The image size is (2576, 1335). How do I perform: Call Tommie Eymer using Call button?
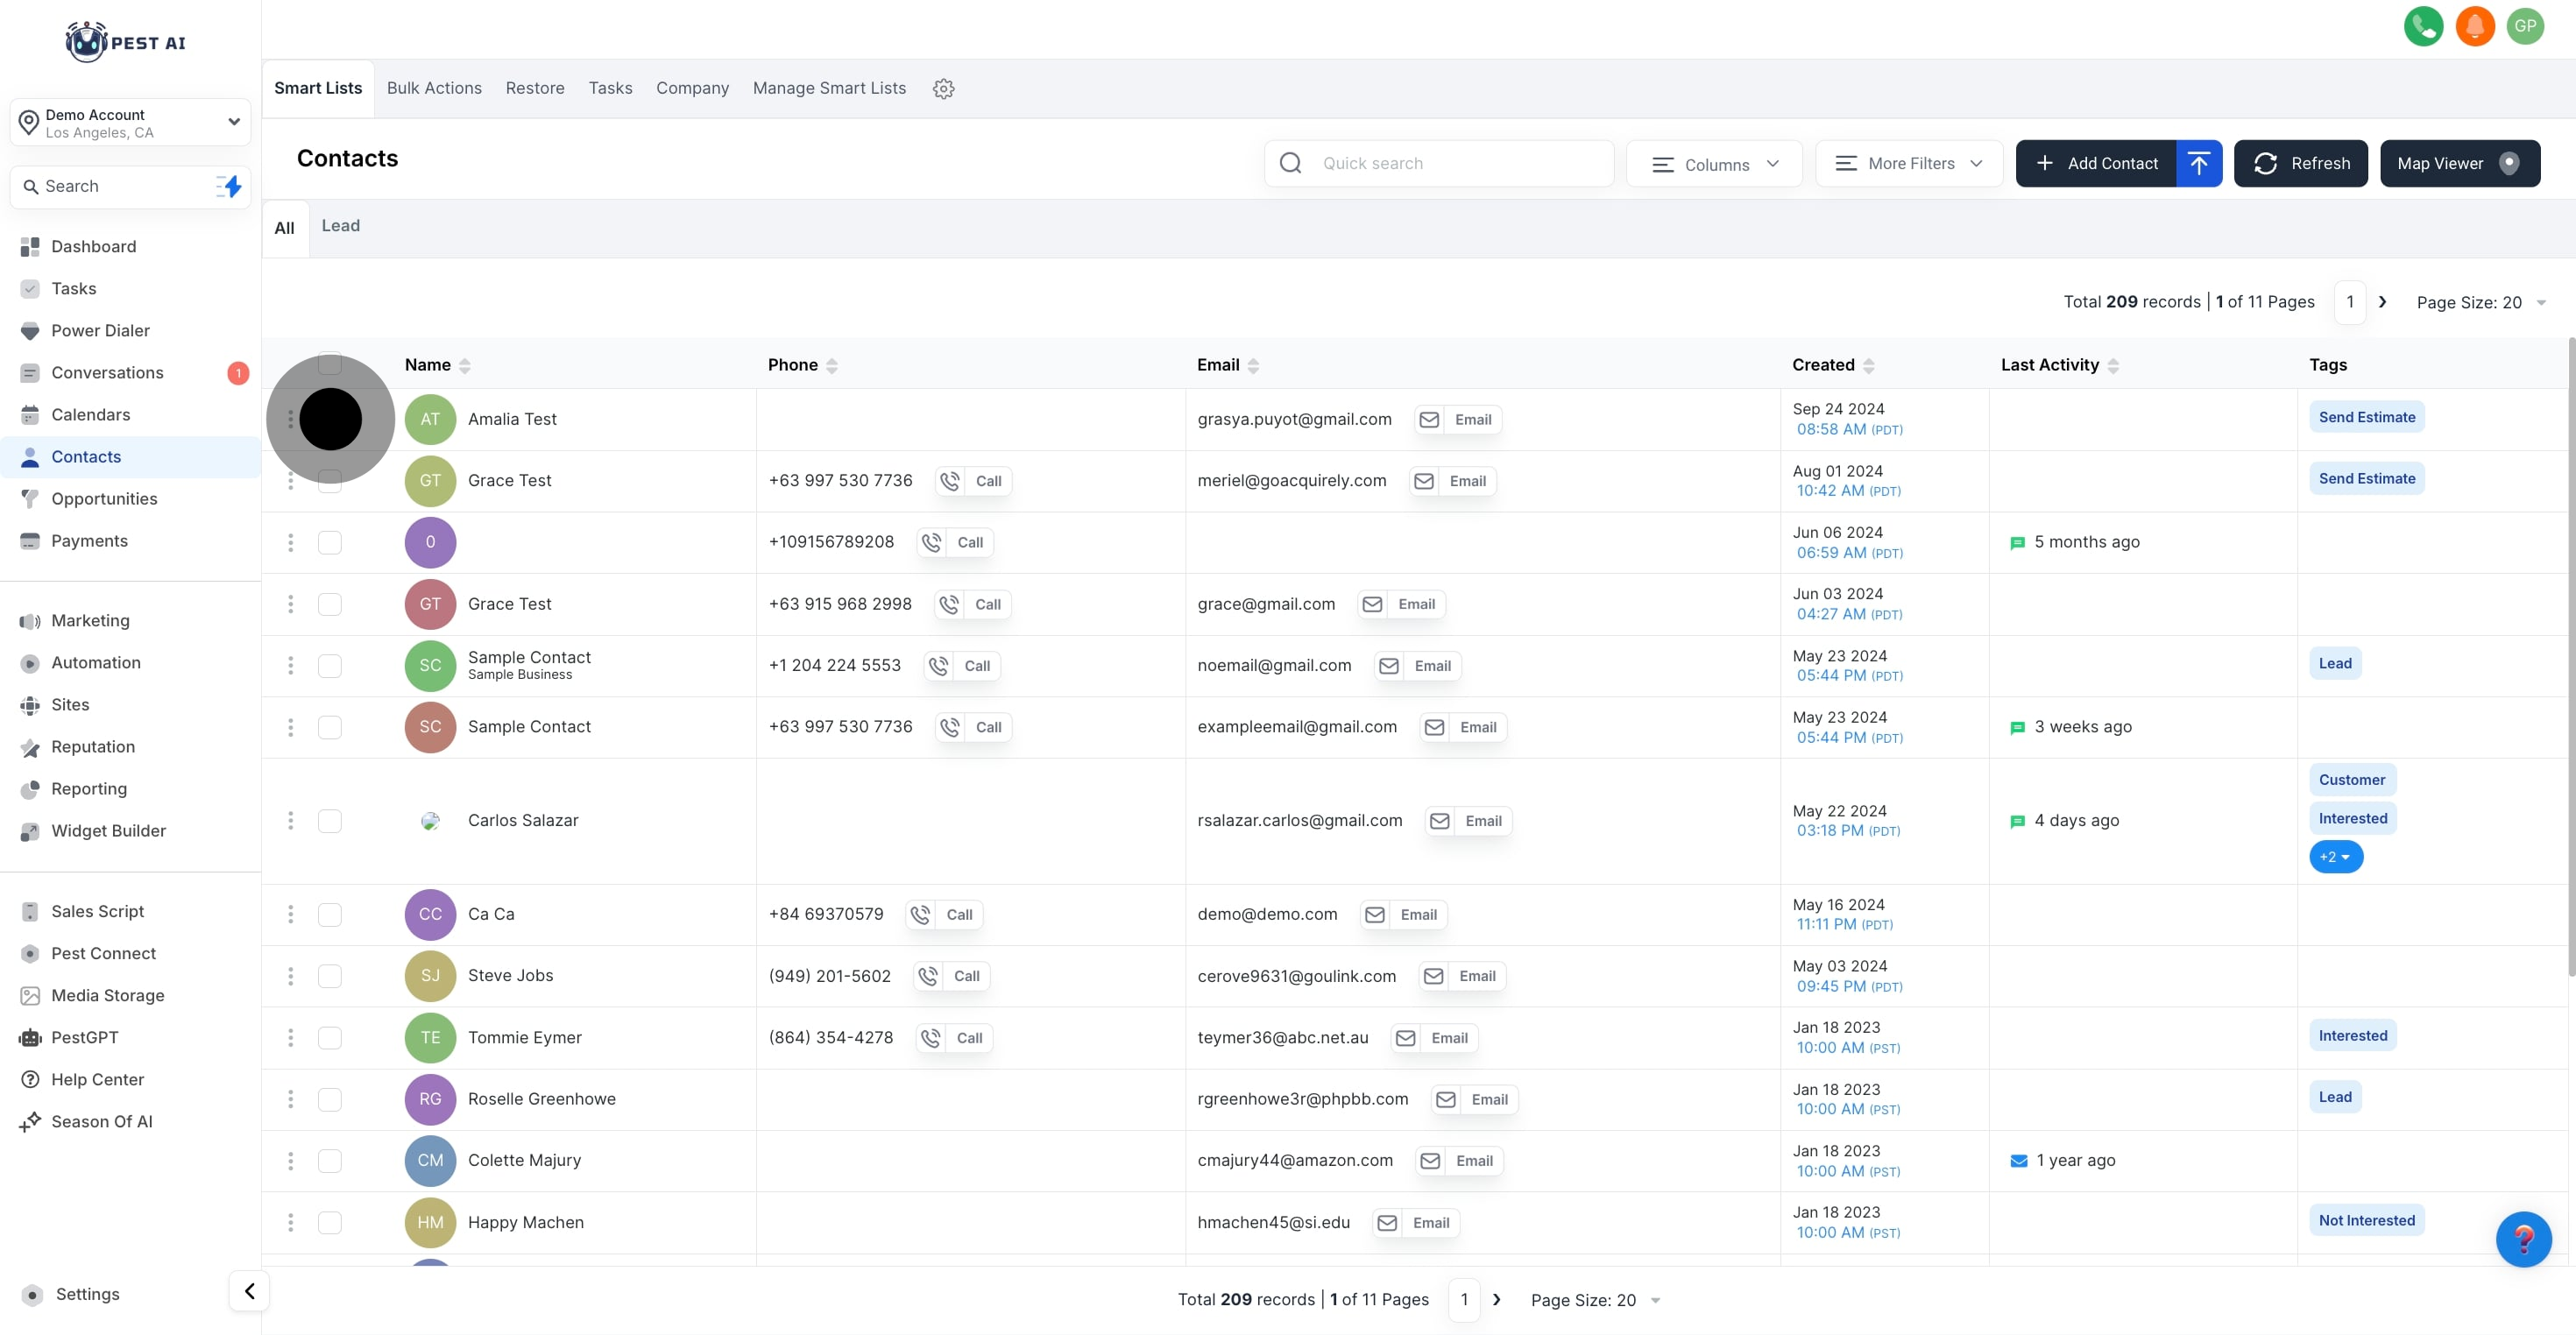click(x=954, y=1038)
